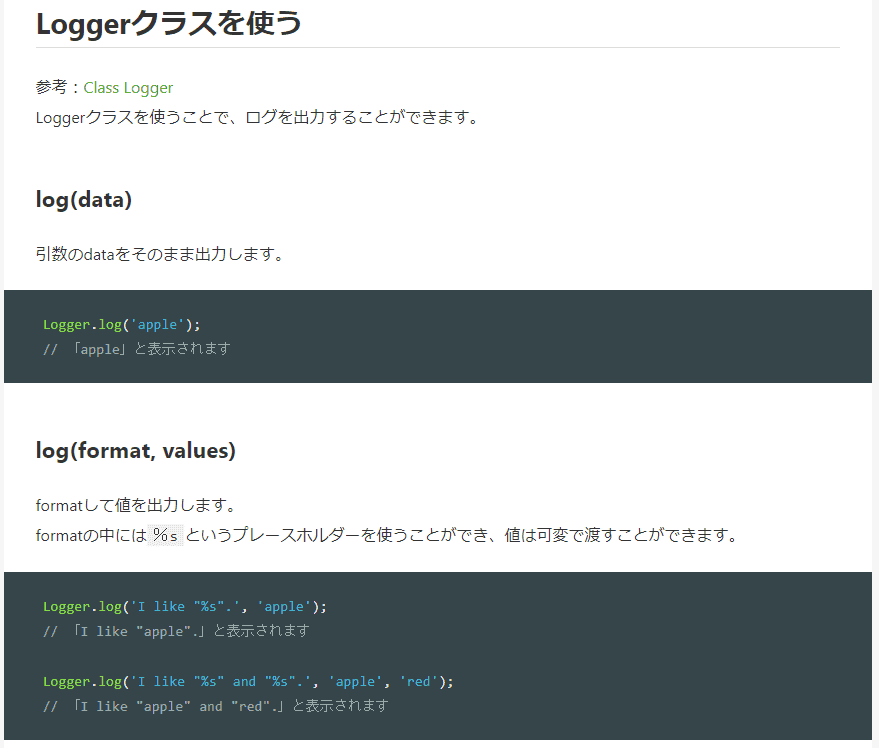The height and width of the screenshot is (748, 879).
Task: Click the Loggerクラスを使う page title
Action: [168, 22]
